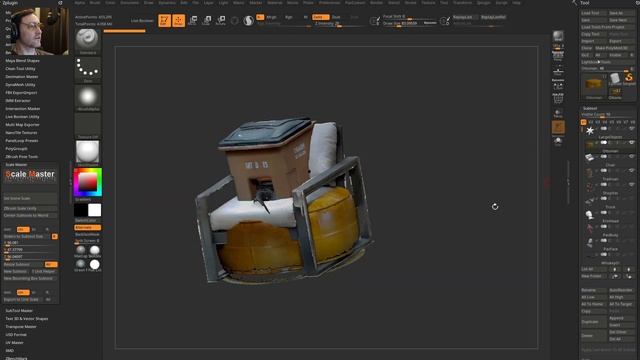Viewport: 640px width, 360px height.
Task: Select the Flat Color white material ball
Action: (x=95, y=264)
